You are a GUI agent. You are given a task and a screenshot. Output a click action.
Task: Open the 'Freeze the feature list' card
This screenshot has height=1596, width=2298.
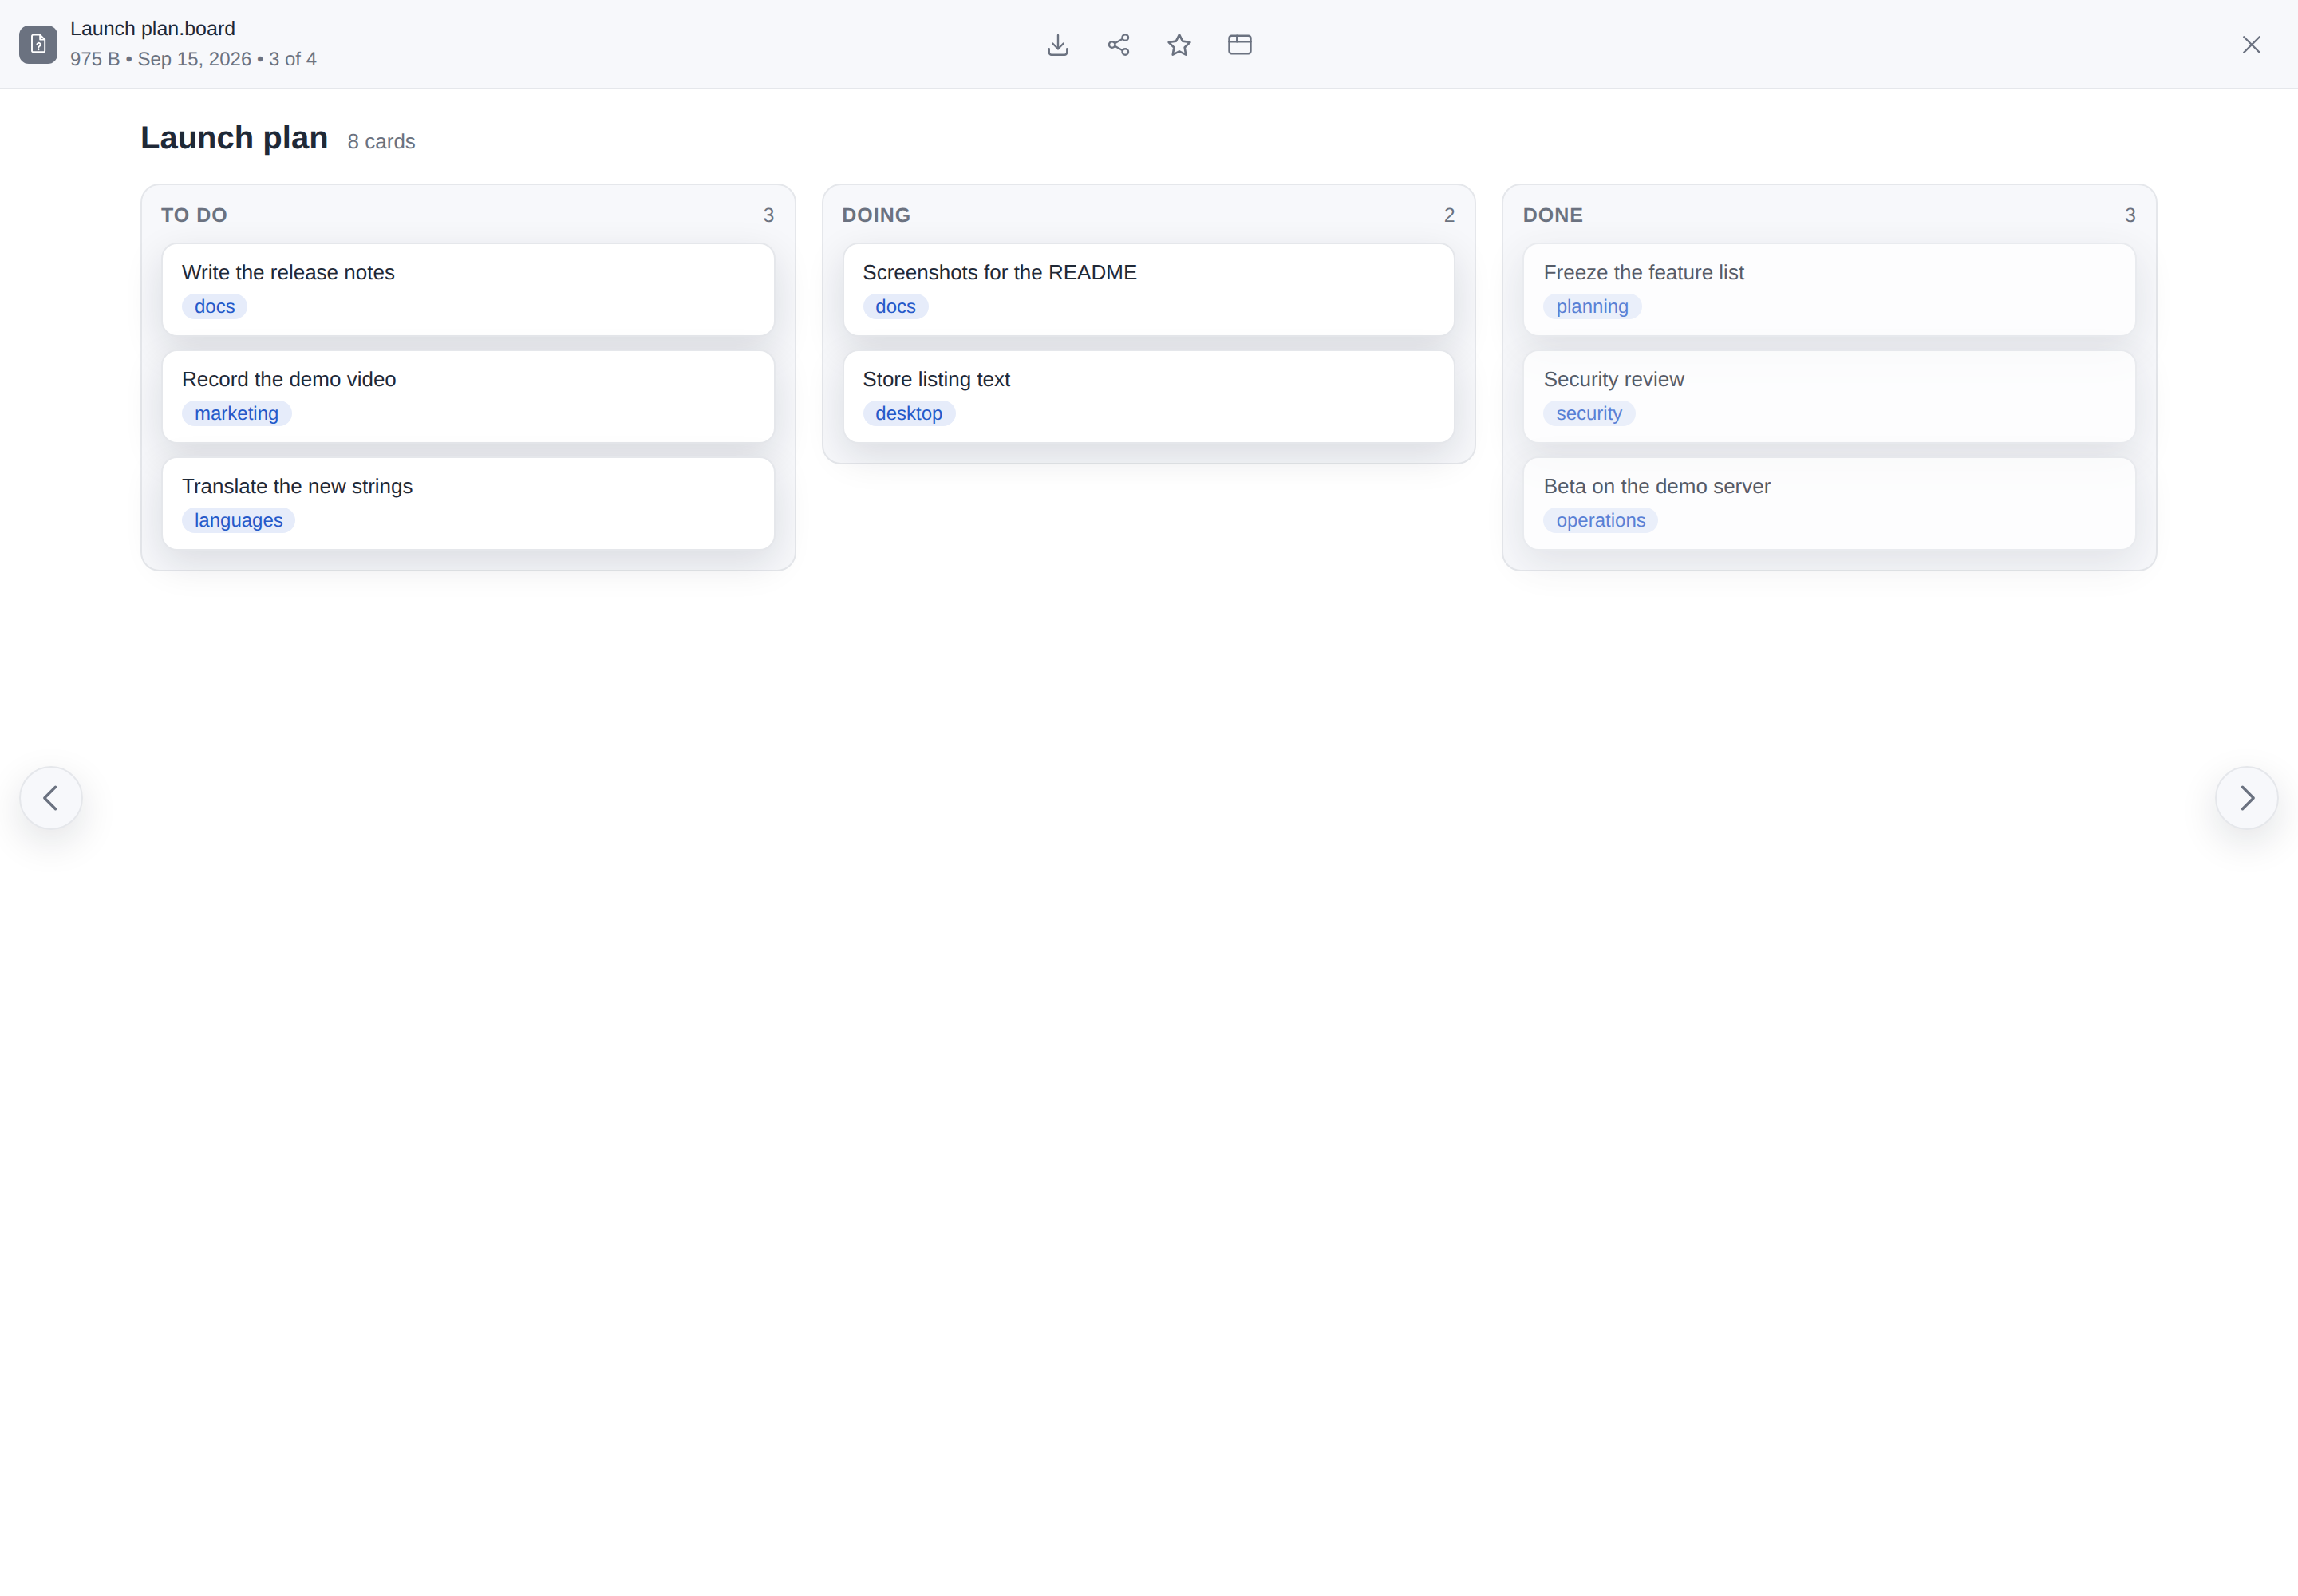click(1829, 289)
